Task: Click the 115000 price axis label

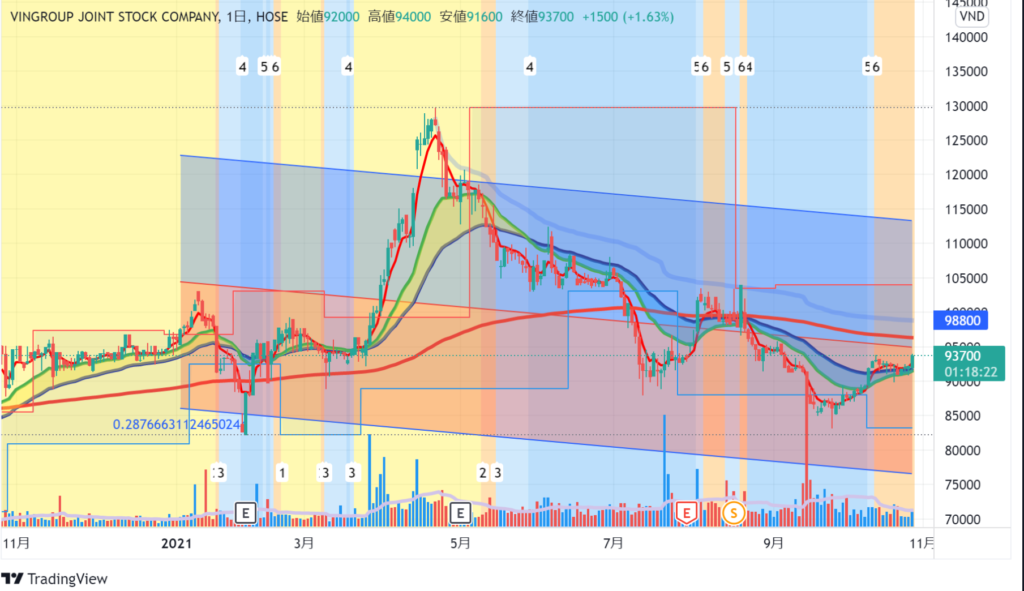Action: [966, 209]
